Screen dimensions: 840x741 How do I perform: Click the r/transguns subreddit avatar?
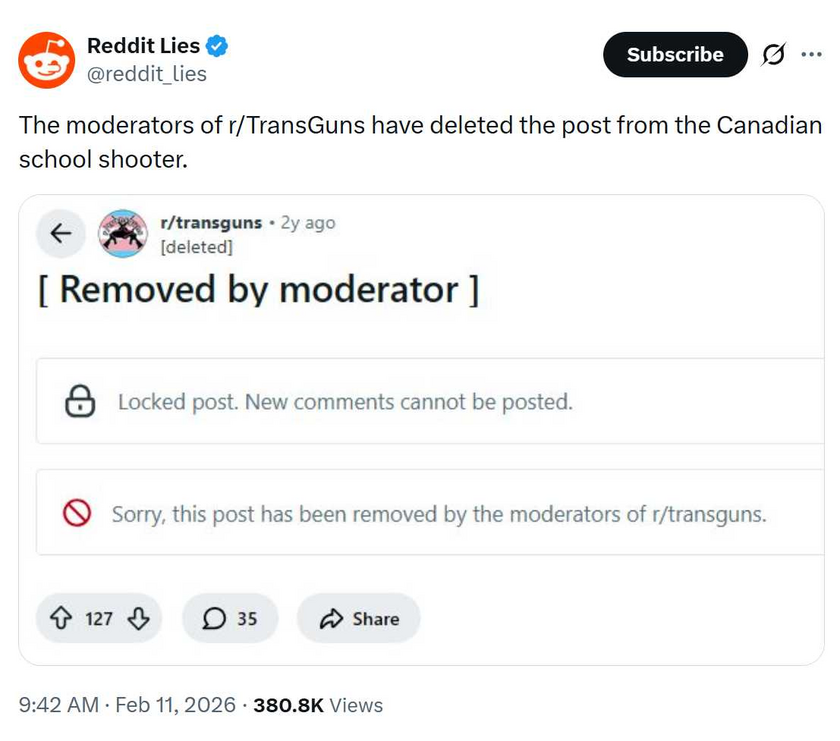point(123,233)
